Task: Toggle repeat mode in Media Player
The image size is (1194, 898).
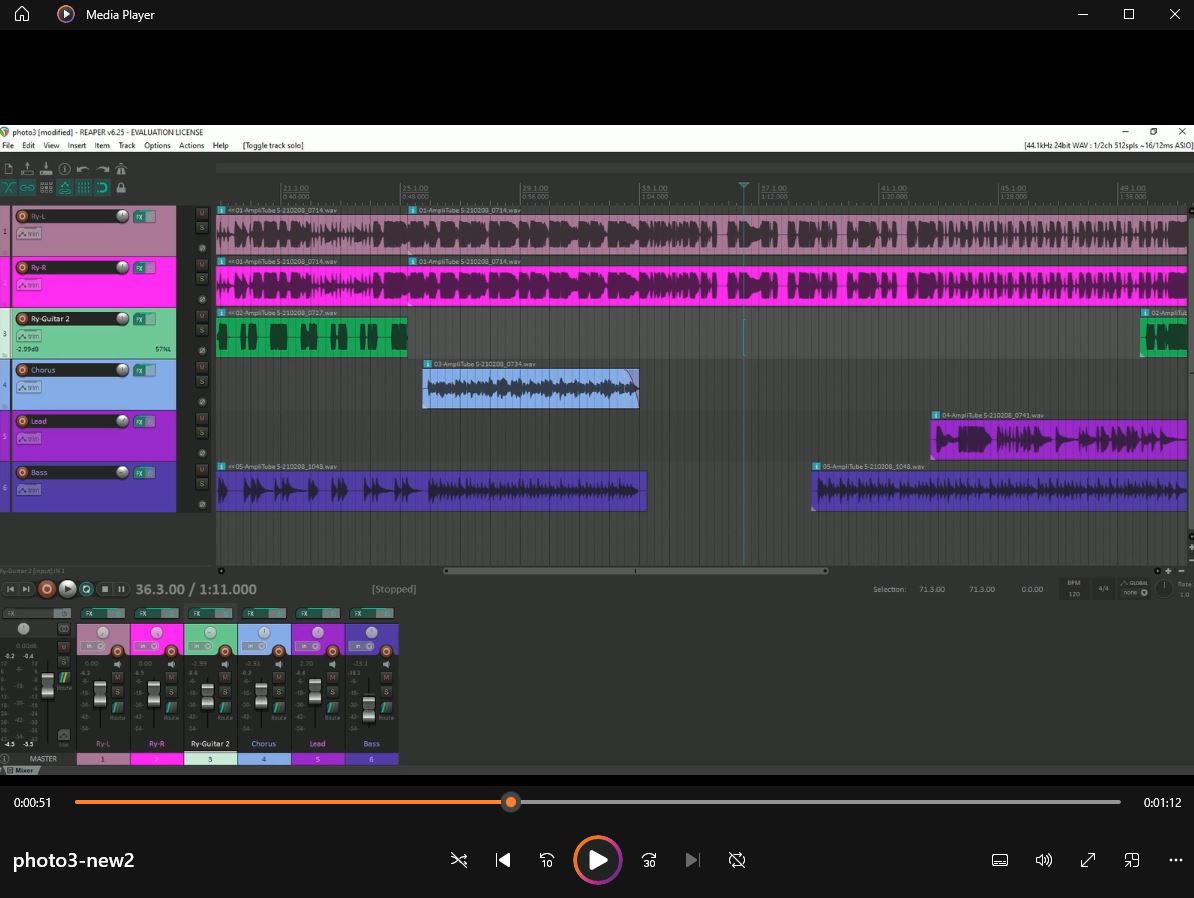Action: point(736,860)
